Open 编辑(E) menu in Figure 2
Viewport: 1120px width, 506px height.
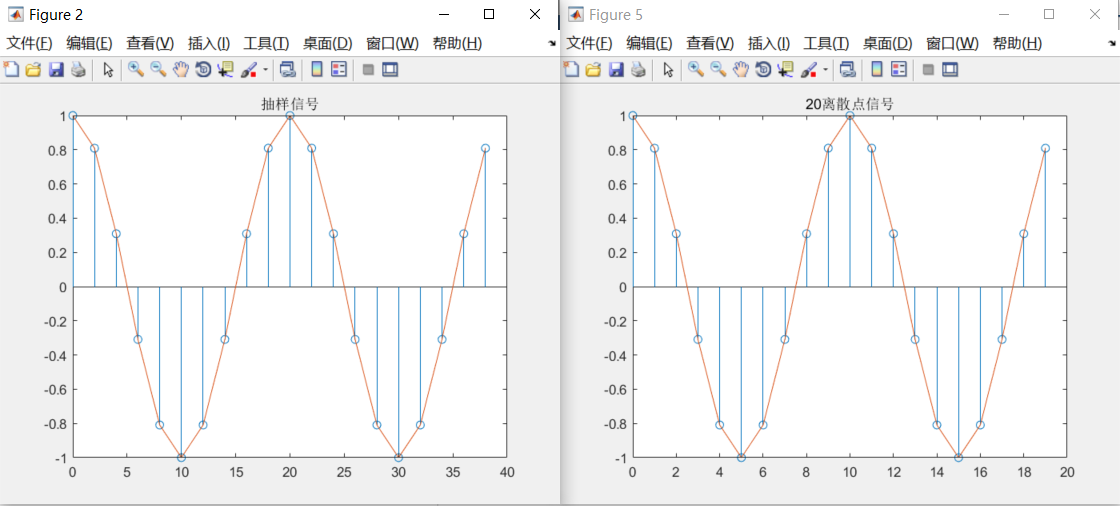coord(89,43)
